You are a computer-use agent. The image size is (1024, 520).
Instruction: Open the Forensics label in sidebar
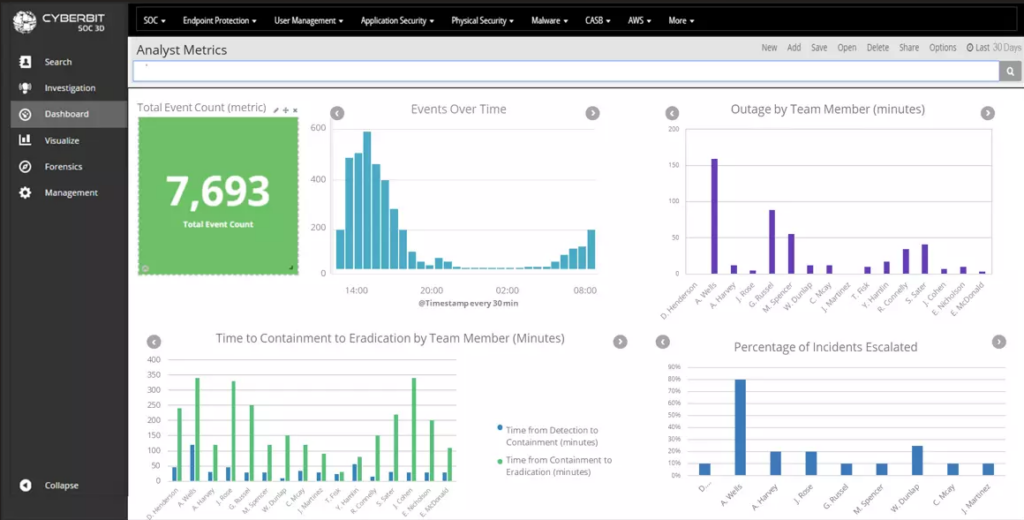coord(63,167)
